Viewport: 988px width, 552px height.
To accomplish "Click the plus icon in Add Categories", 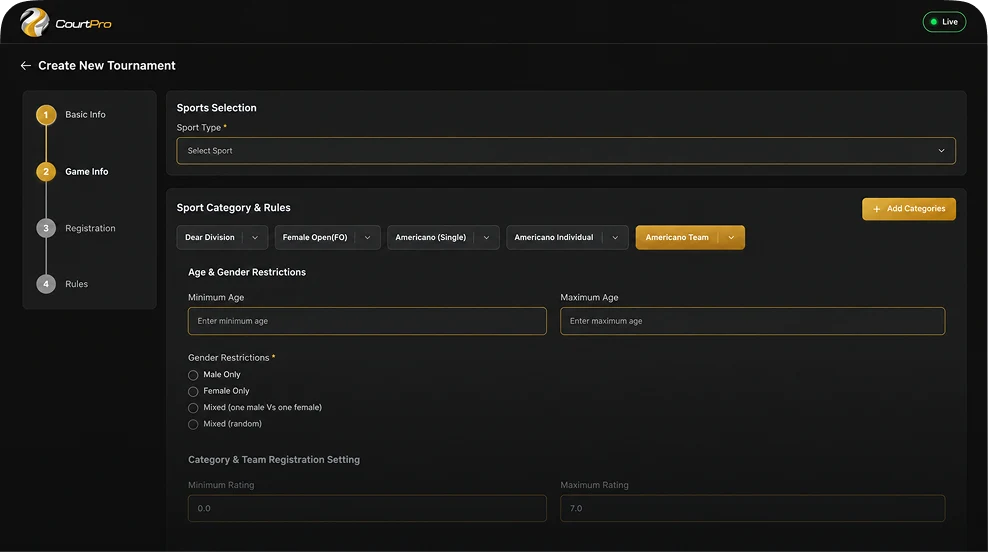I will (x=876, y=209).
